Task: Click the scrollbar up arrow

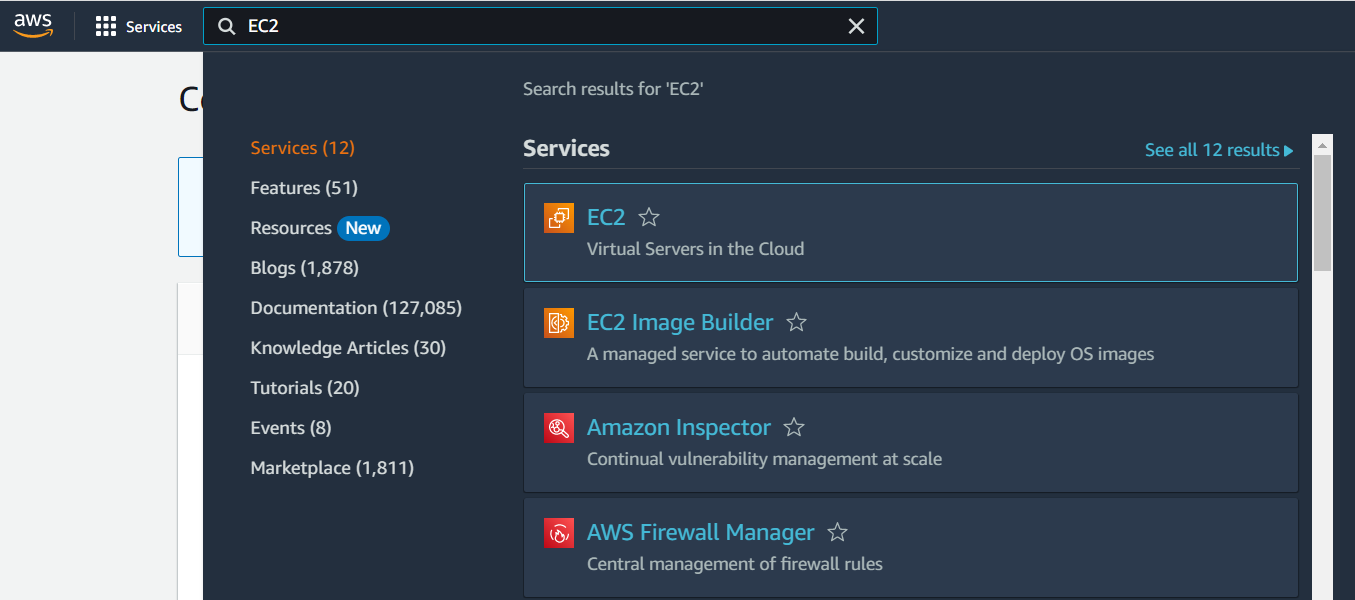Action: point(1322,144)
